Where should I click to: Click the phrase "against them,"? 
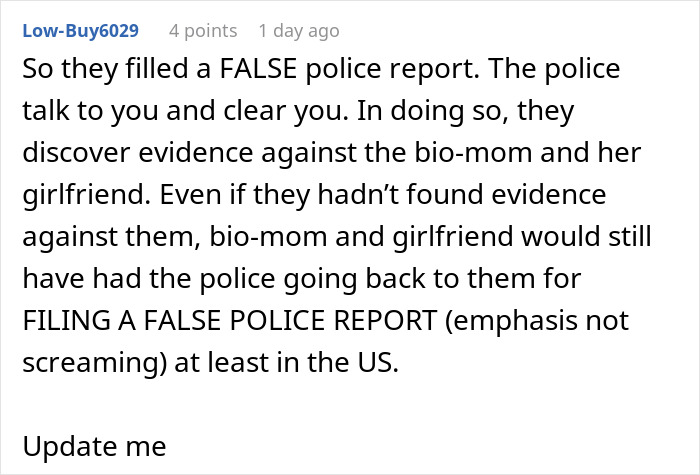tap(112, 237)
